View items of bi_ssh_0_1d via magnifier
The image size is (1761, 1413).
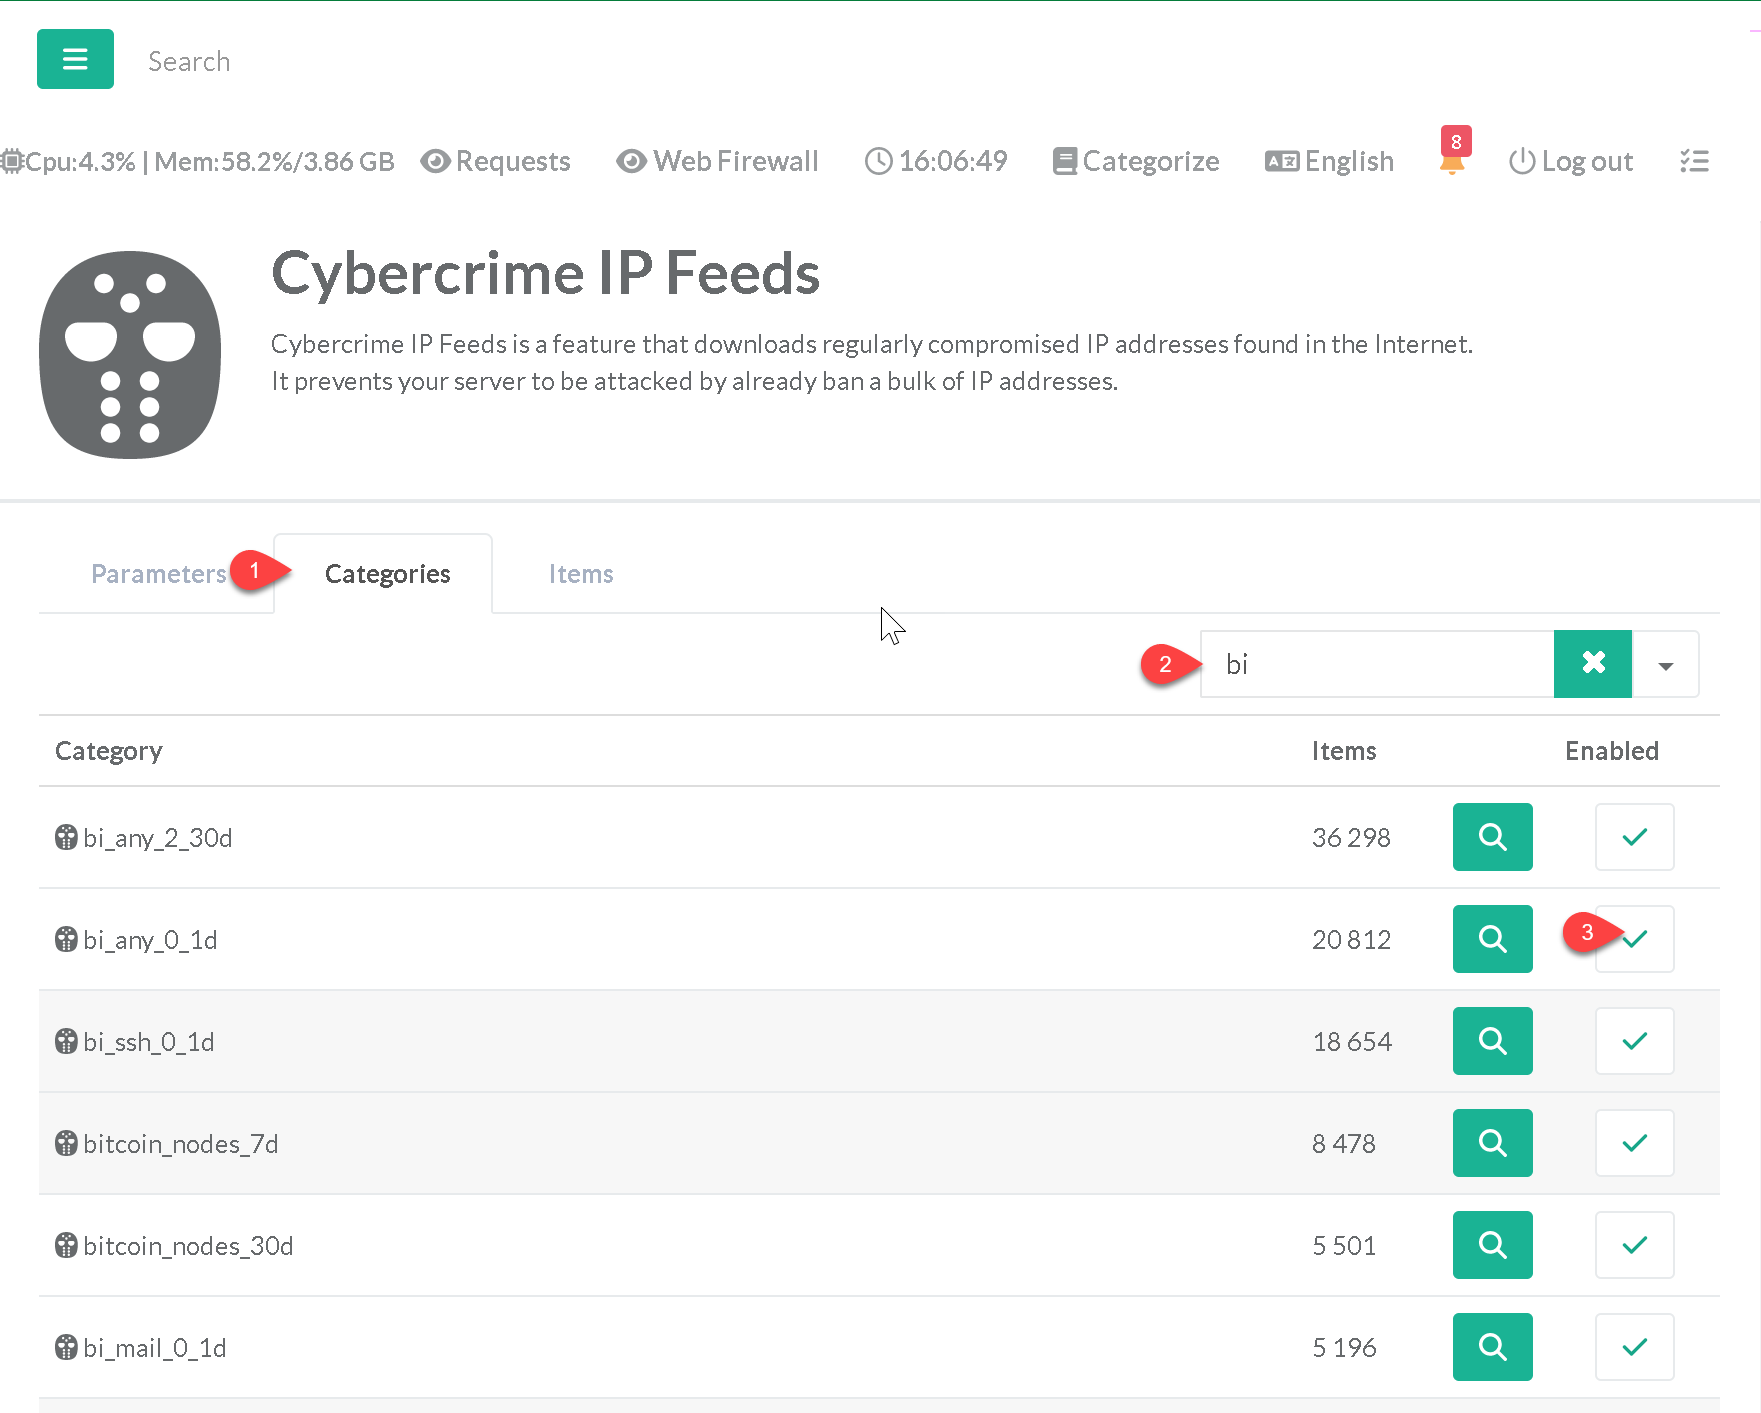(x=1492, y=1041)
